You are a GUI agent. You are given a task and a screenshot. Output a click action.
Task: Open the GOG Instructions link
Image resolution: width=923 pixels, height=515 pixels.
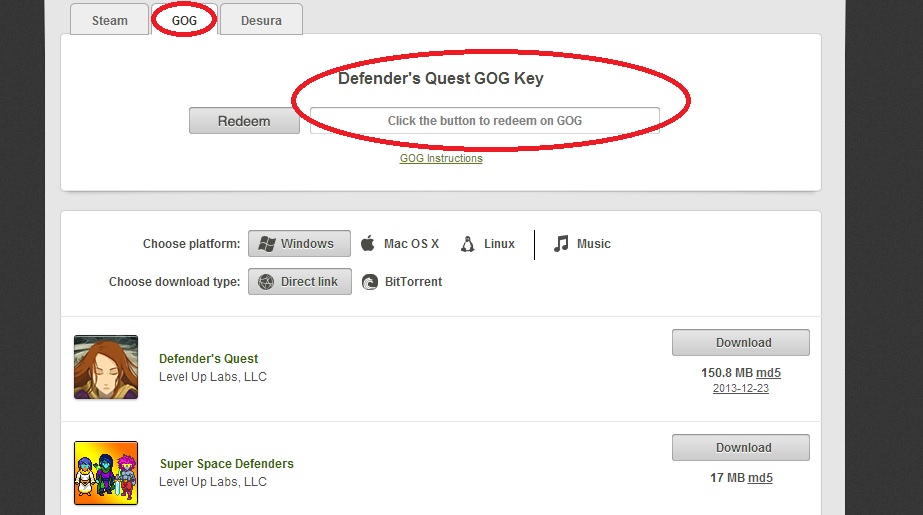[x=441, y=158]
